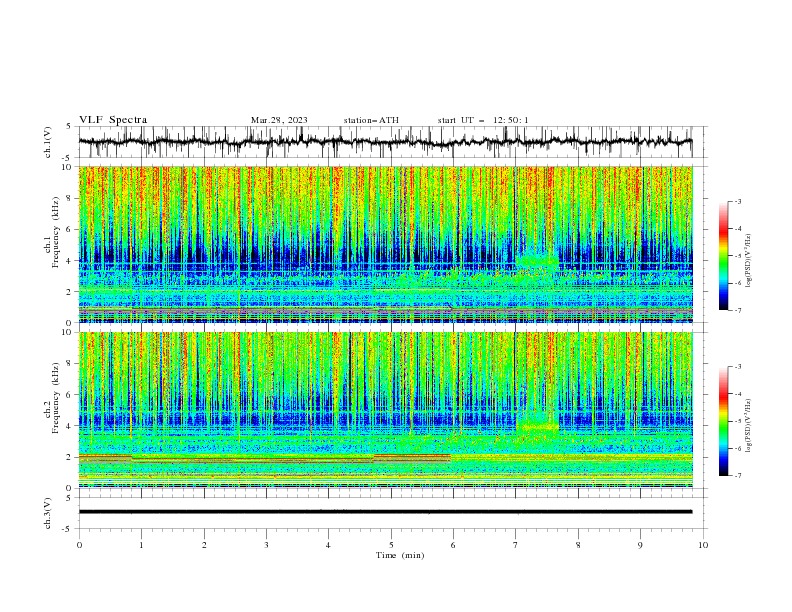Click the "6" kHz tick of ch.2 spectrogram
This screenshot has height=612, width=792.
pyautogui.click(x=70, y=395)
